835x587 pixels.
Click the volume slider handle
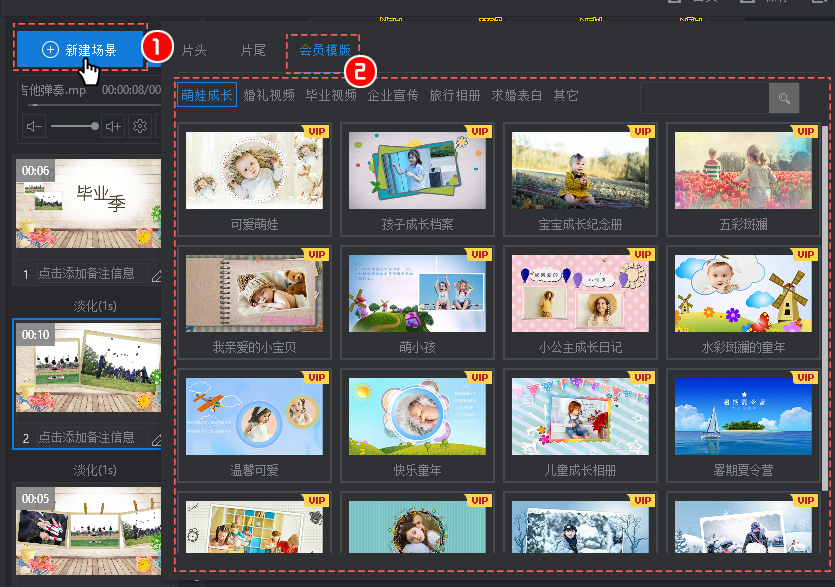point(95,126)
